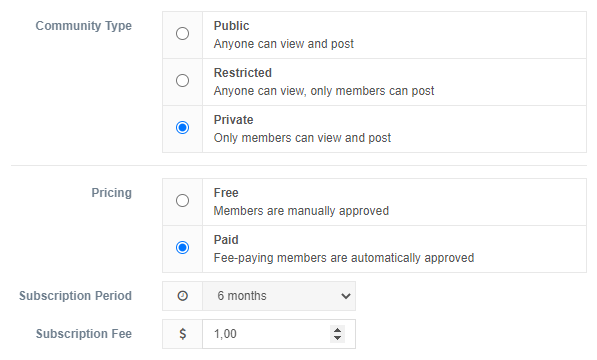Click the Subscription Fee label

tap(84, 334)
